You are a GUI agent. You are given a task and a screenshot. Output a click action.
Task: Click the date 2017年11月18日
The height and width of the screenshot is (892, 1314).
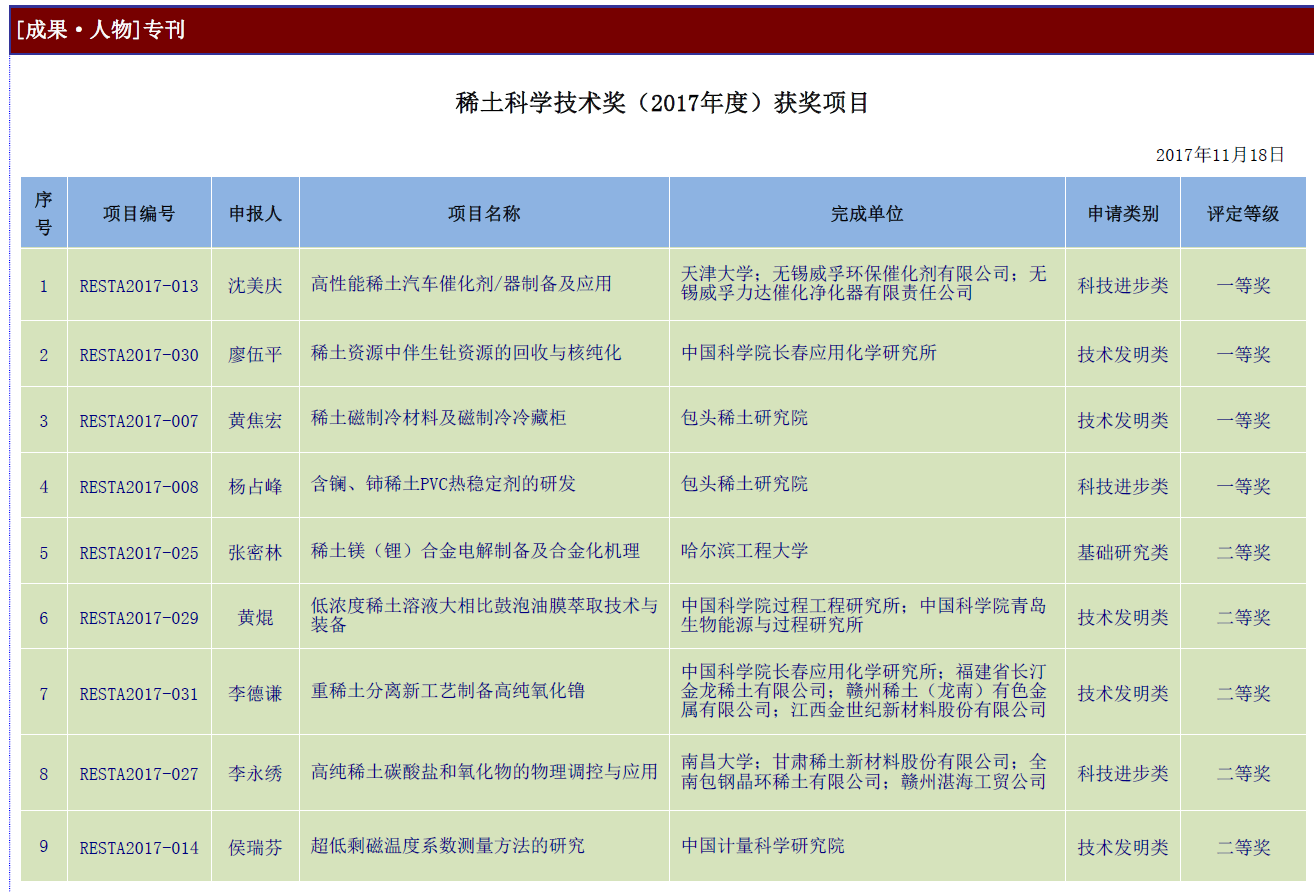[x=1220, y=154]
